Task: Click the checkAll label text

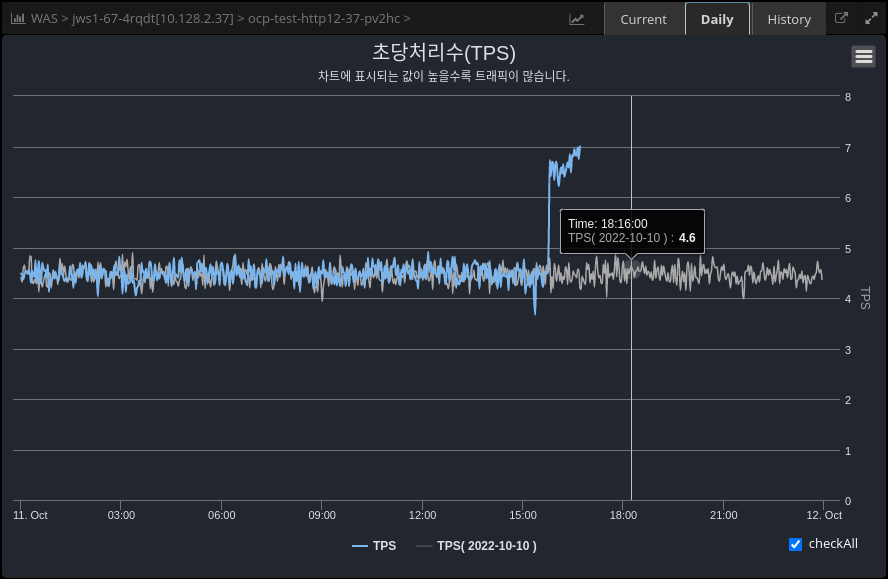Action: coord(833,544)
